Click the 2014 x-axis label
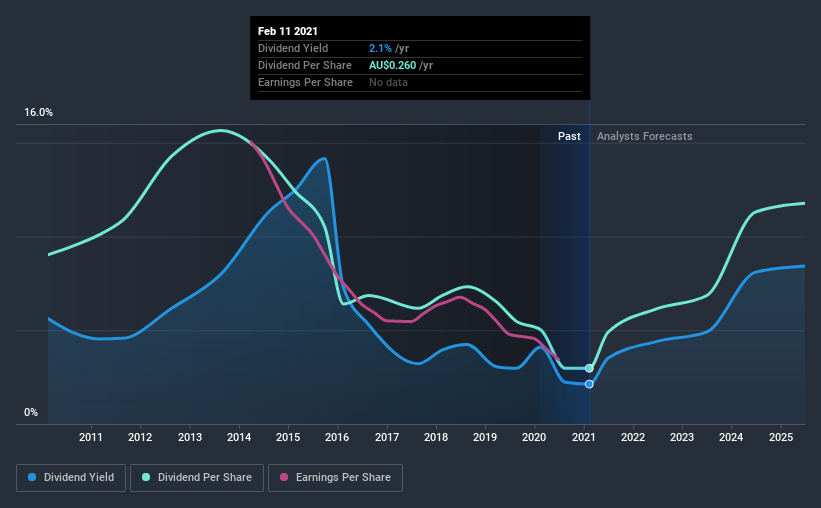821x508 pixels. tap(239, 437)
